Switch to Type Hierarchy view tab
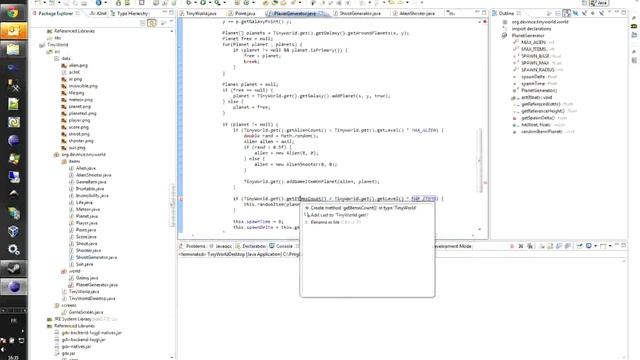The height and width of the screenshot is (360, 640). [x=129, y=13]
